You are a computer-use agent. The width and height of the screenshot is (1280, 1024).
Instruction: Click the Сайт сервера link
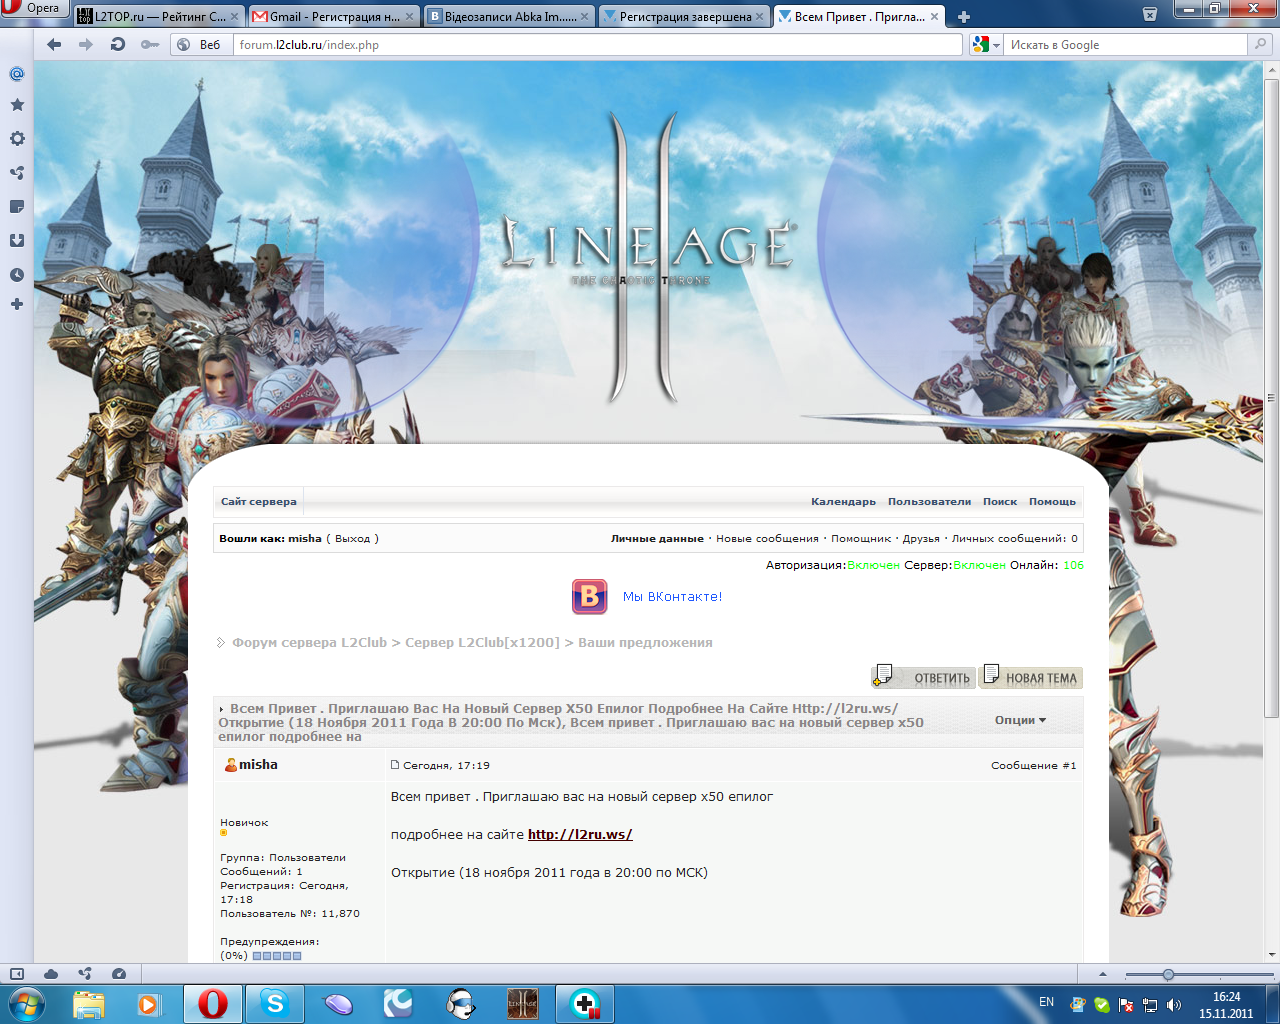click(258, 501)
